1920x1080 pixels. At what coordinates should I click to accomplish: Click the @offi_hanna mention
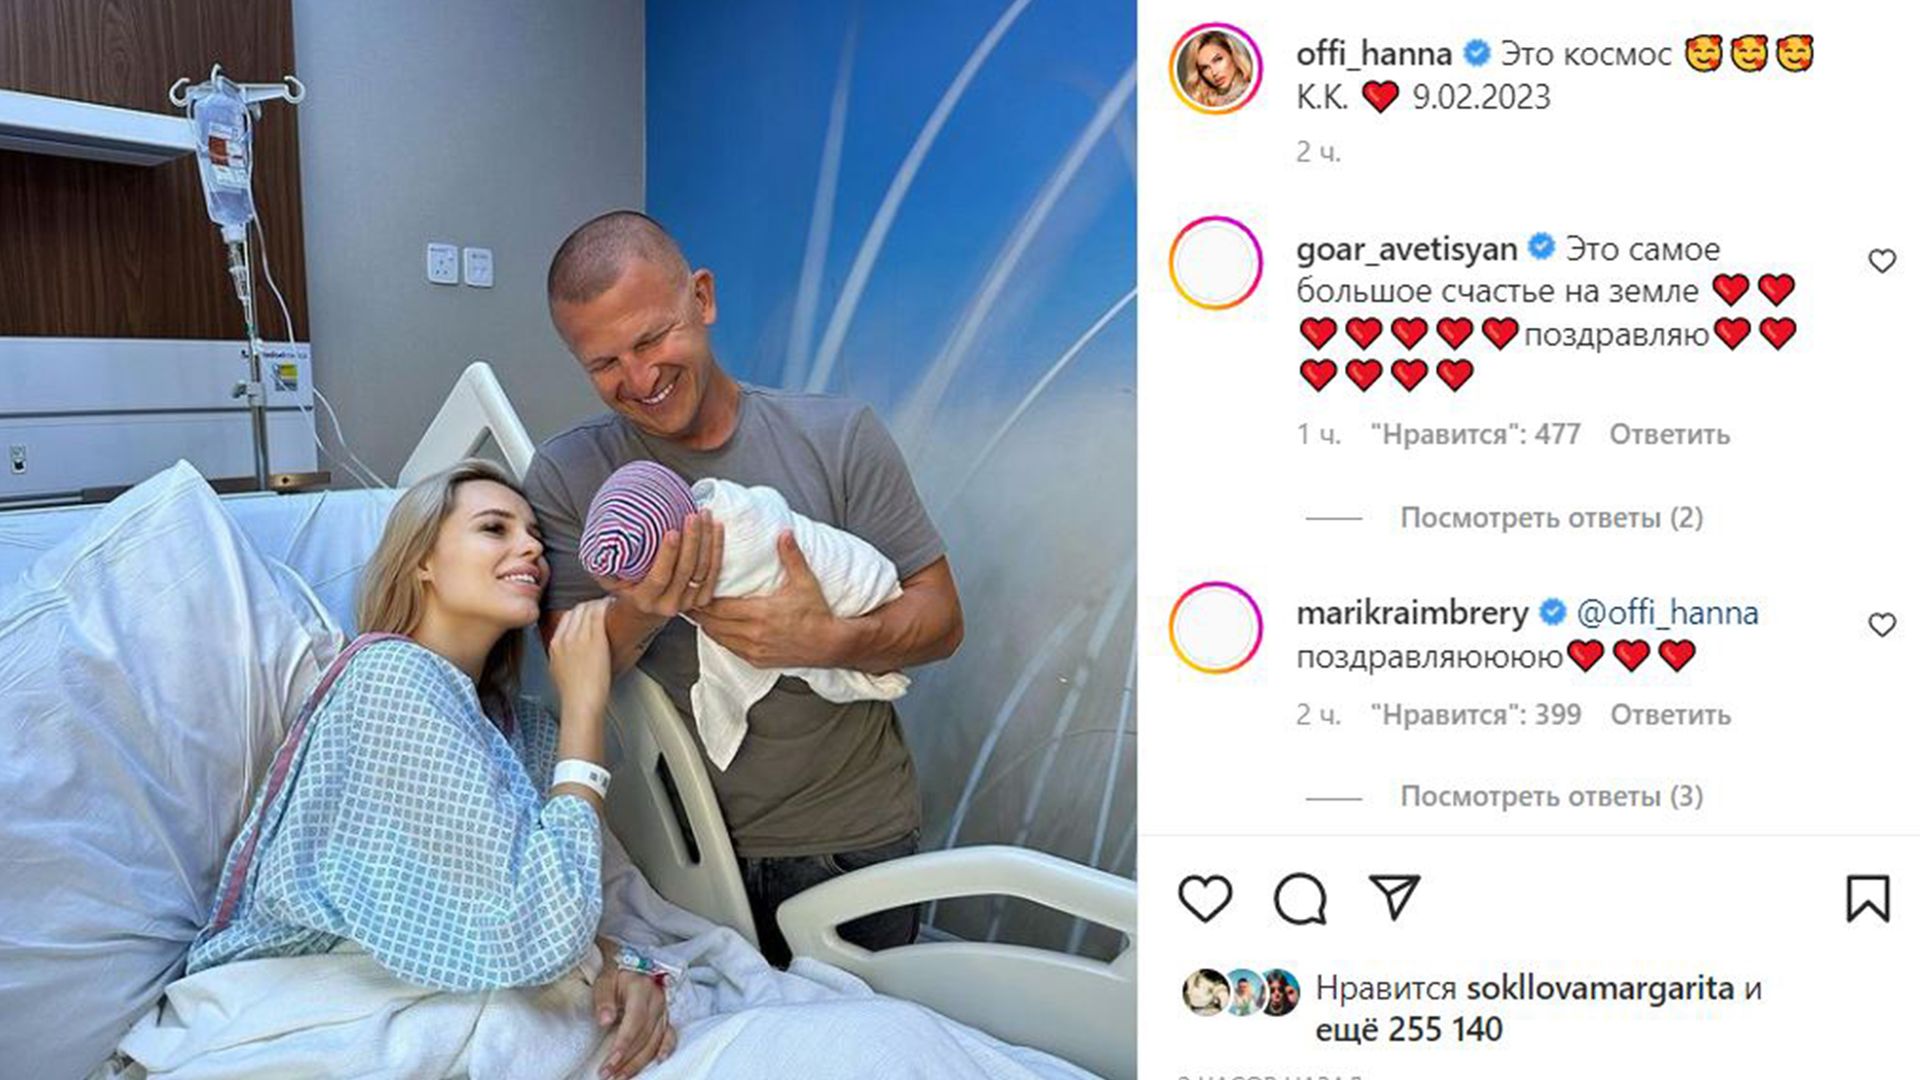[1667, 613]
